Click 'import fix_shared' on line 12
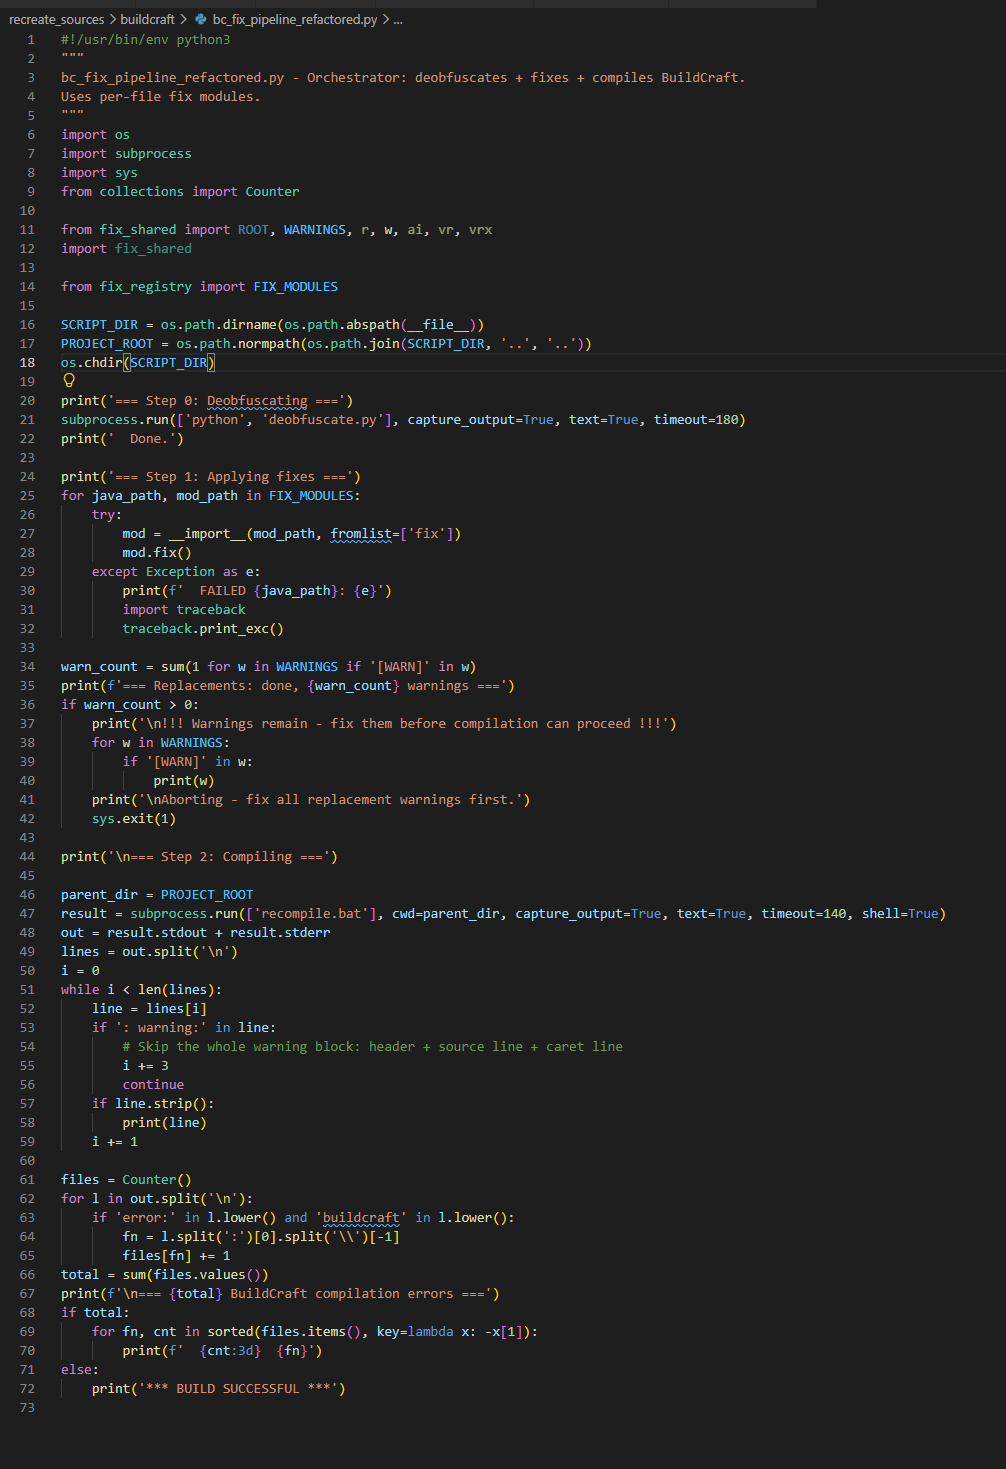1006x1469 pixels. point(126,249)
